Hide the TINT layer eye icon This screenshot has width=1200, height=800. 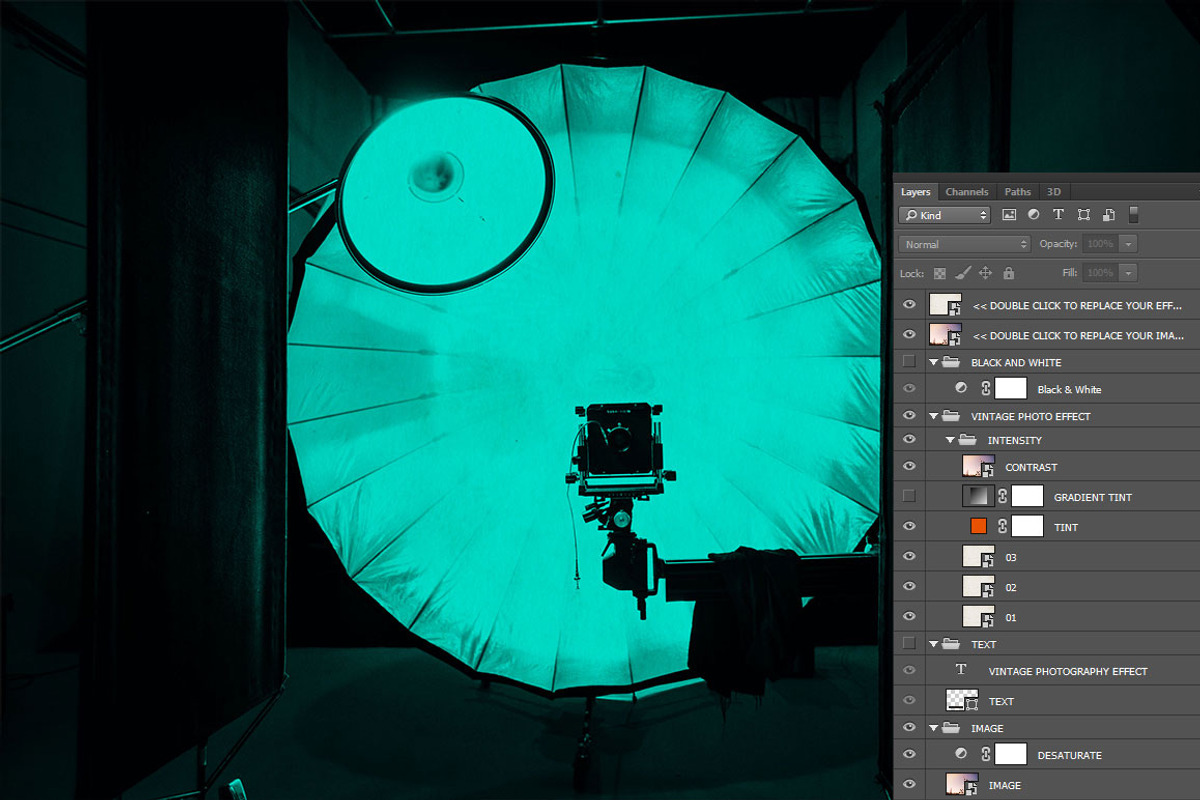pos(909,526)
